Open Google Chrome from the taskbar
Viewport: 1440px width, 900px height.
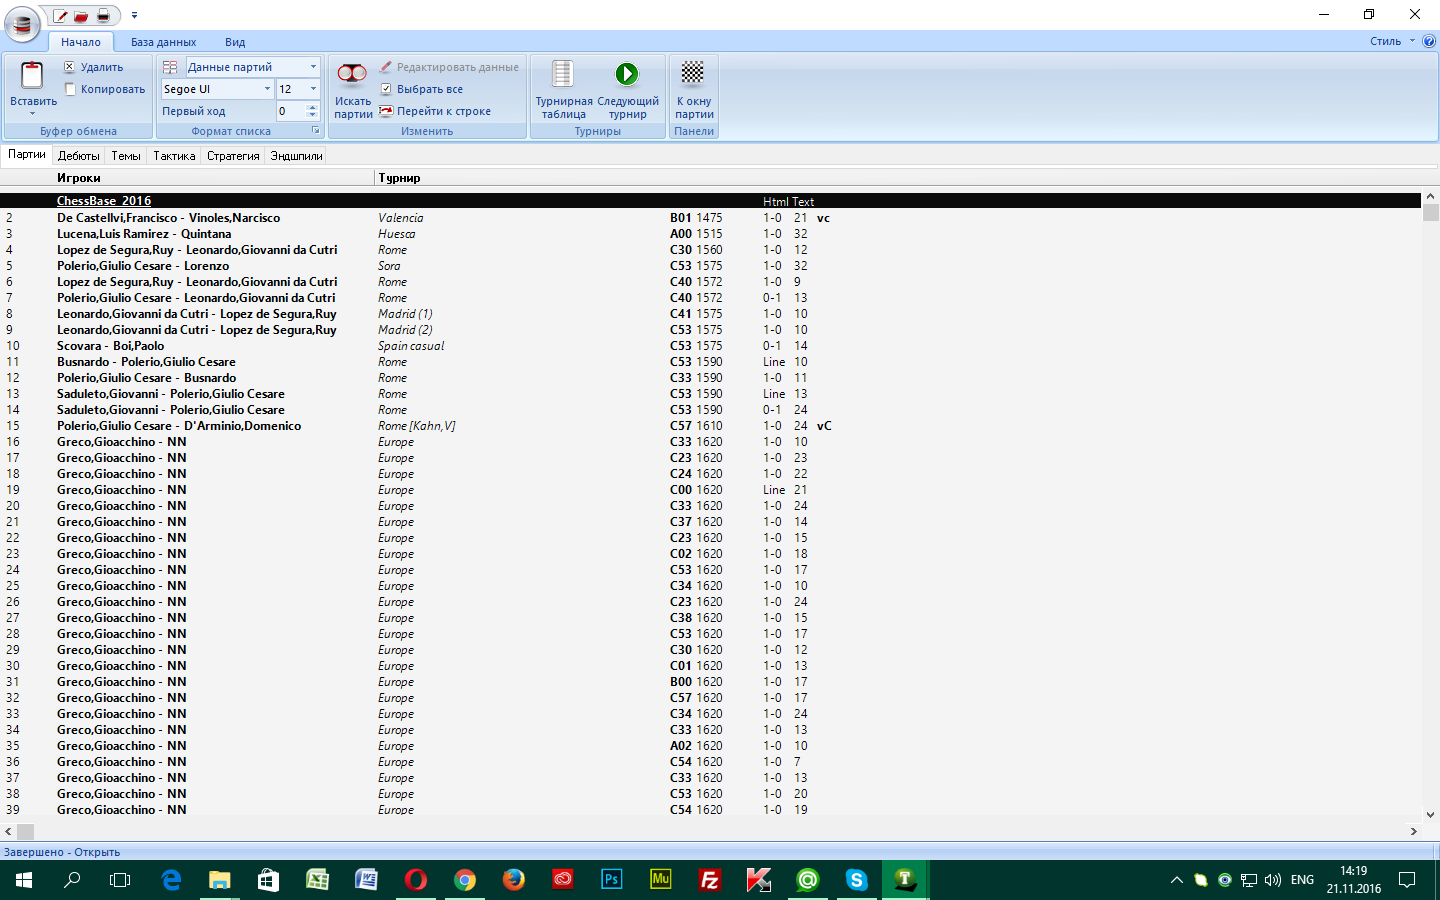point(465,880)
